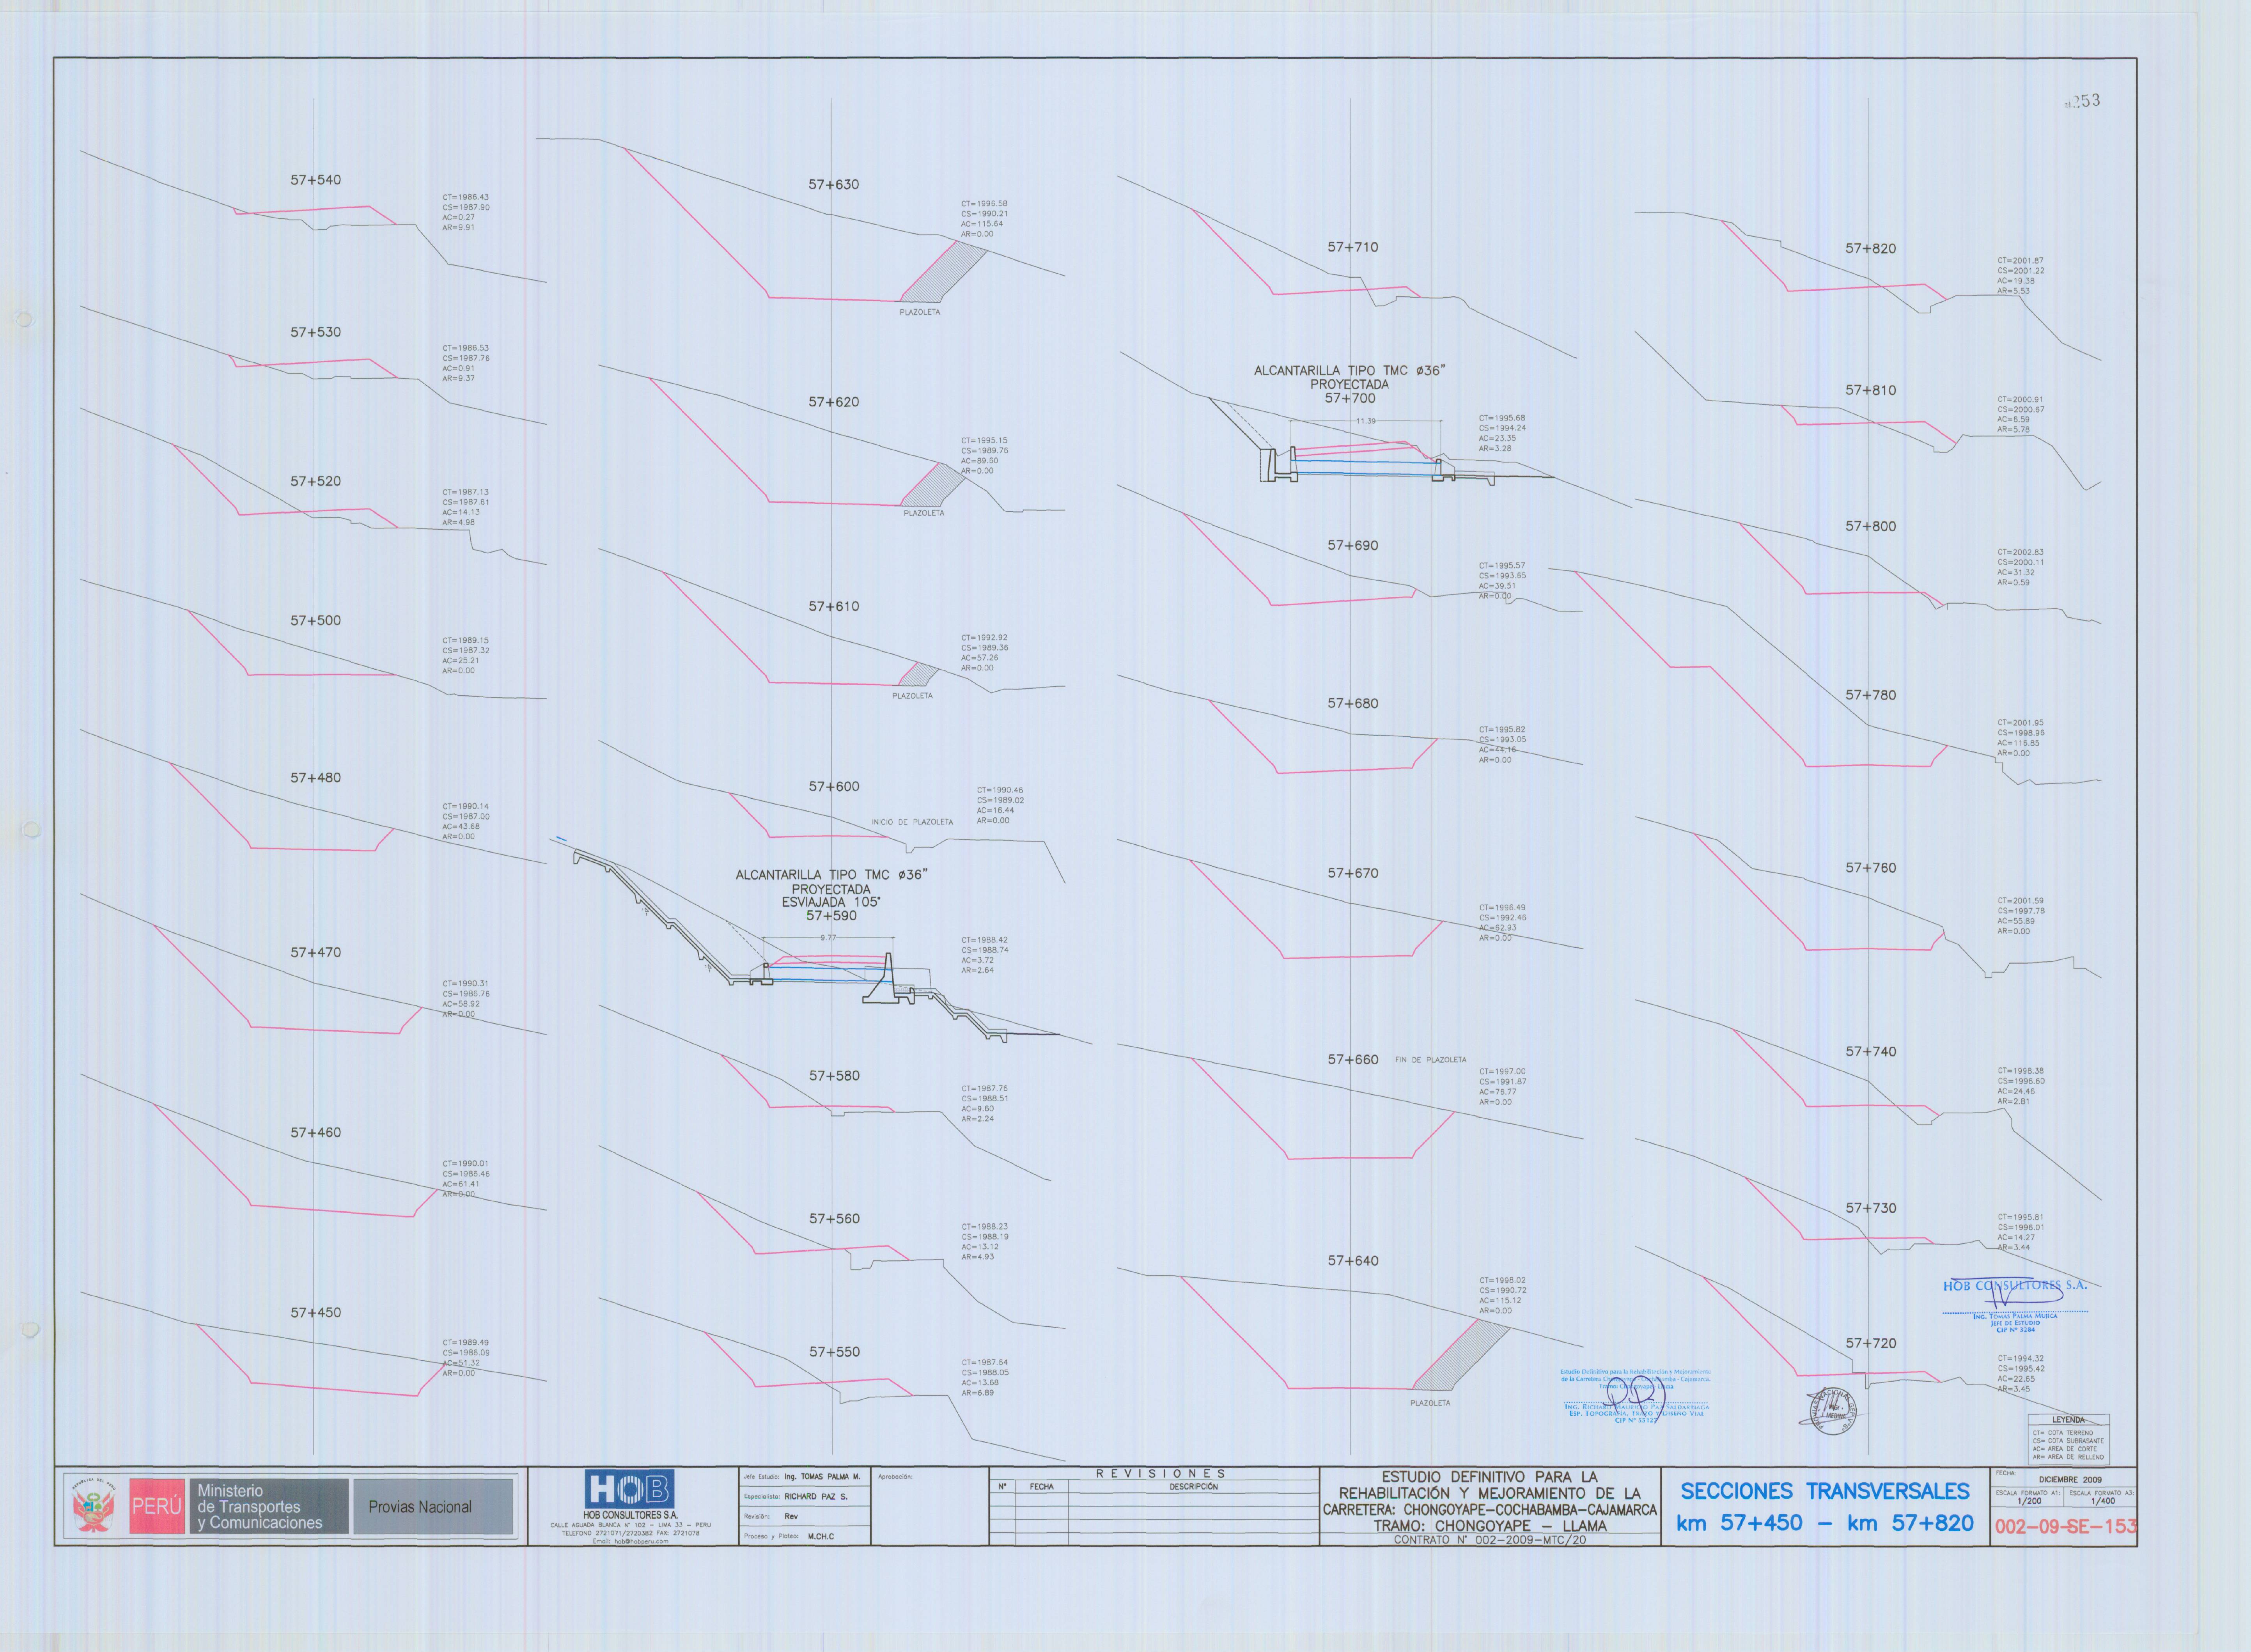2251x1652 pixels.
Task: Click section label '57+460'
Action: 316,1132
